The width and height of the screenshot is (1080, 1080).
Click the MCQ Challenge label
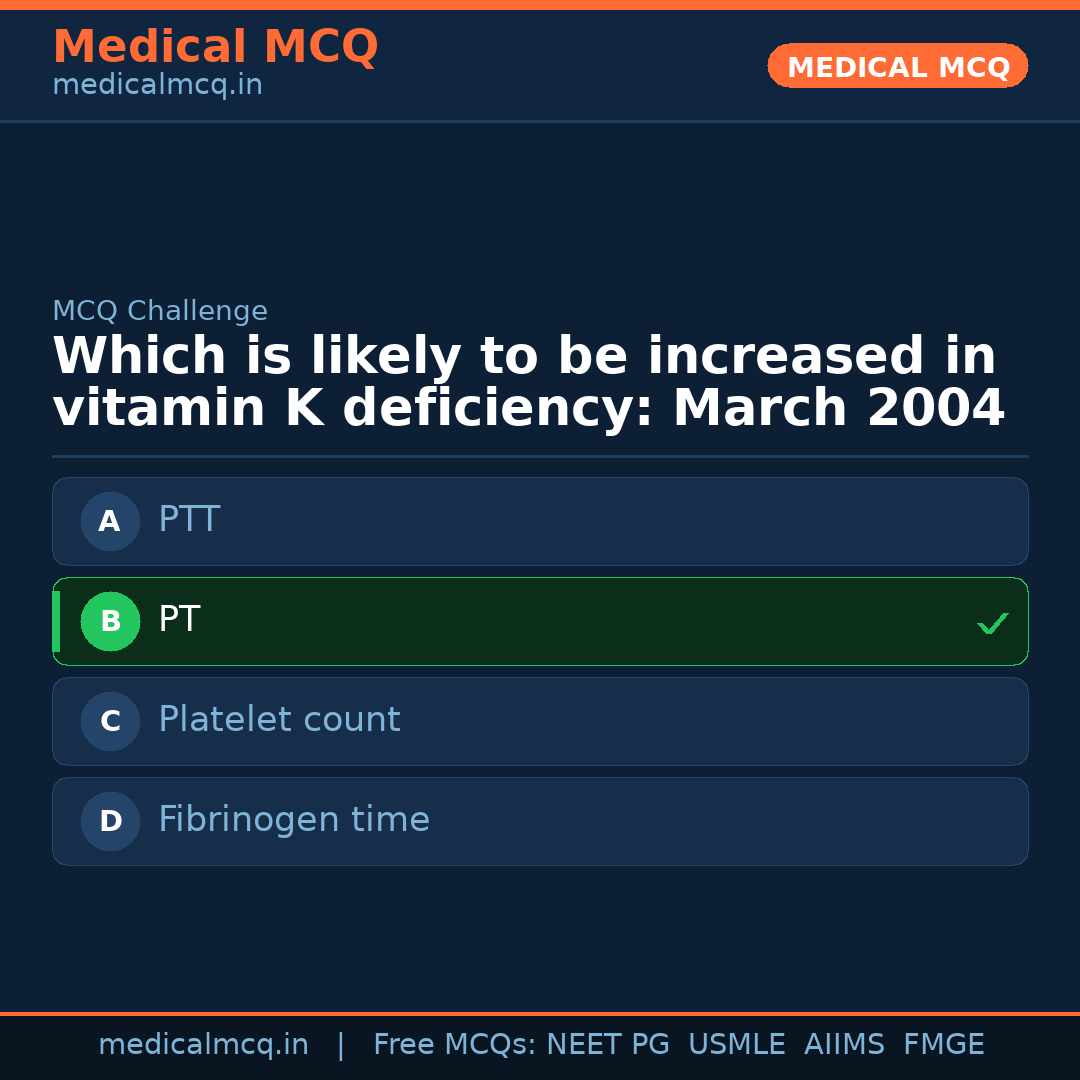coord(160,311)
